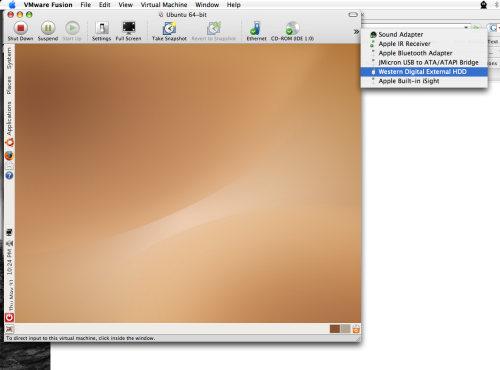Connect Western Digital External HDD

pyautogui.click(x=424, y=72)
